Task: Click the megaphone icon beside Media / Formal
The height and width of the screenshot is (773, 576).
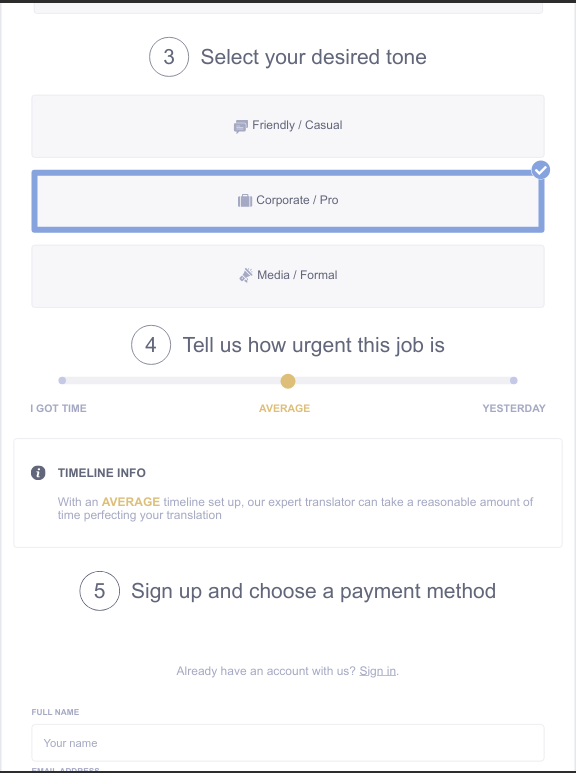Action: point(246,275)
